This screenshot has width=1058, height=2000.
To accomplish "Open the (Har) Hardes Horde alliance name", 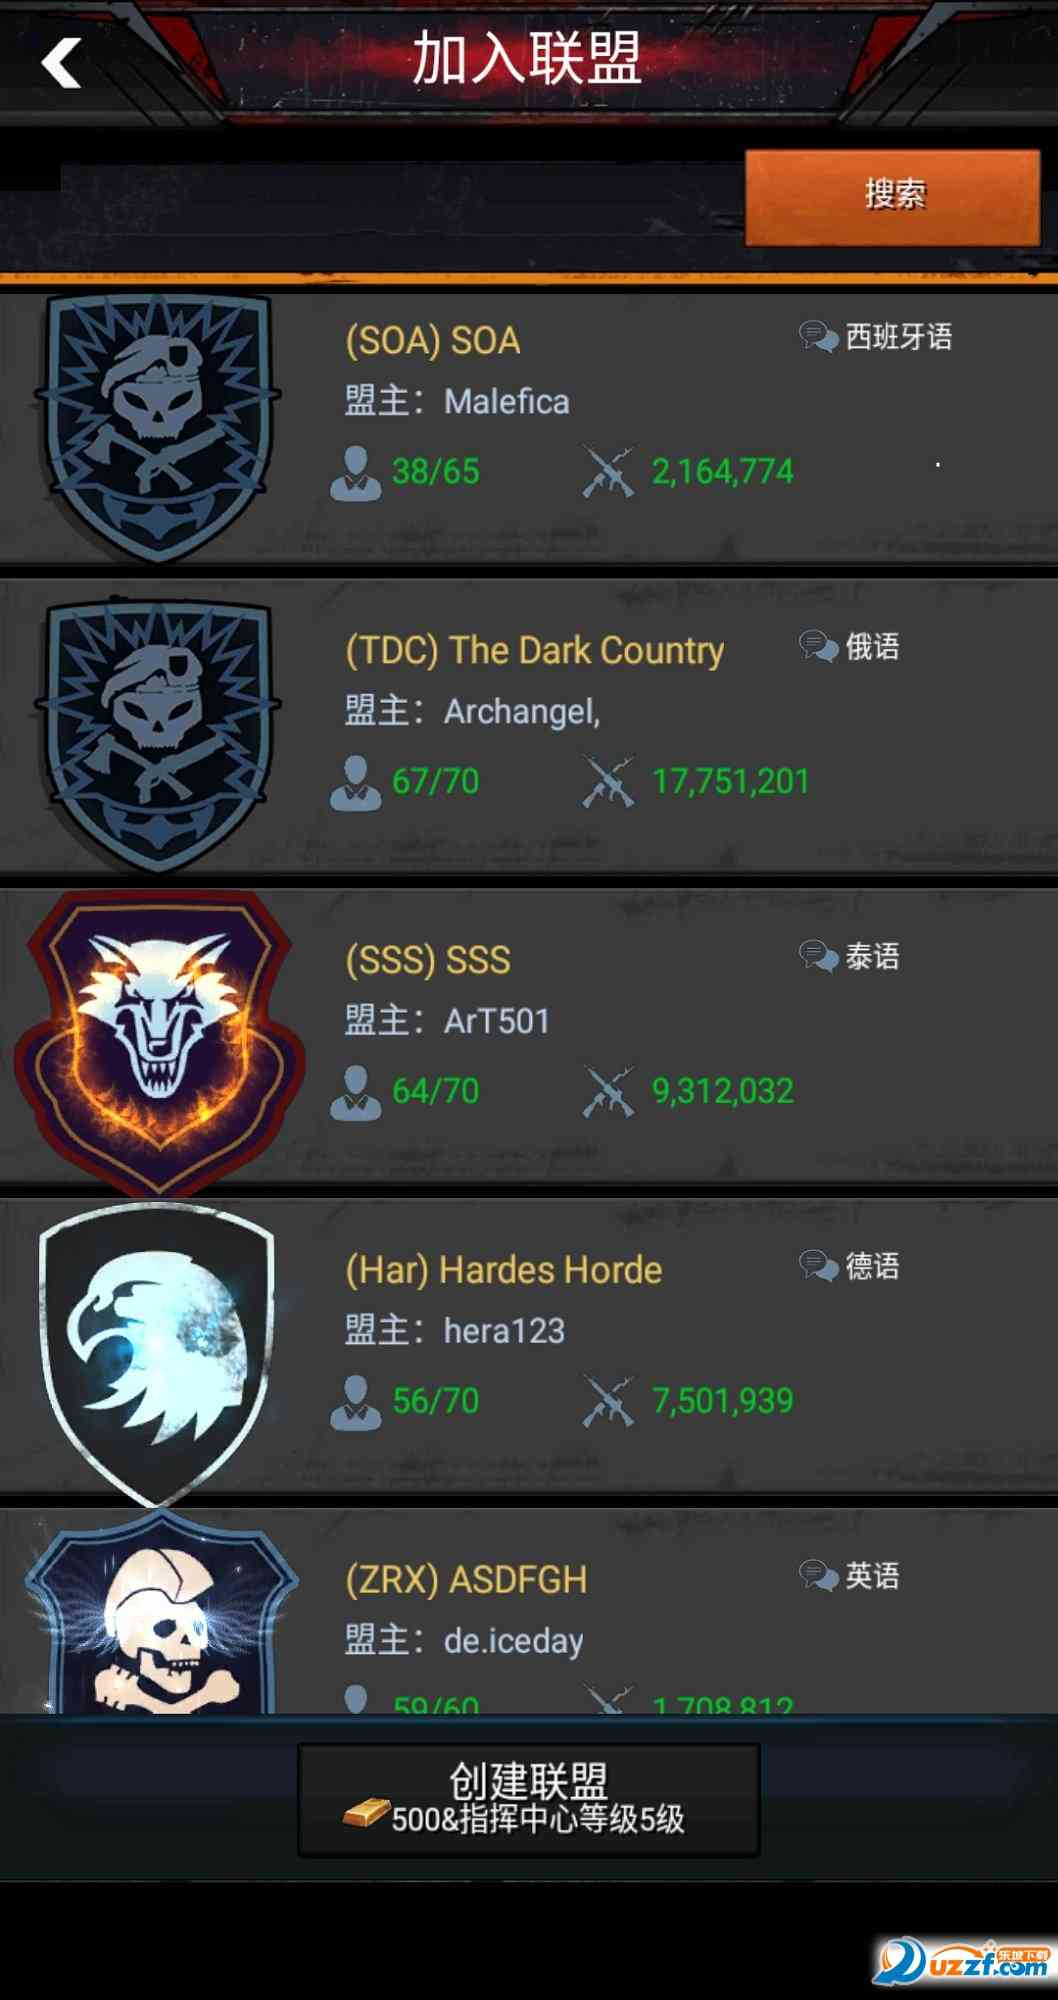I will tap(503, 1270).
